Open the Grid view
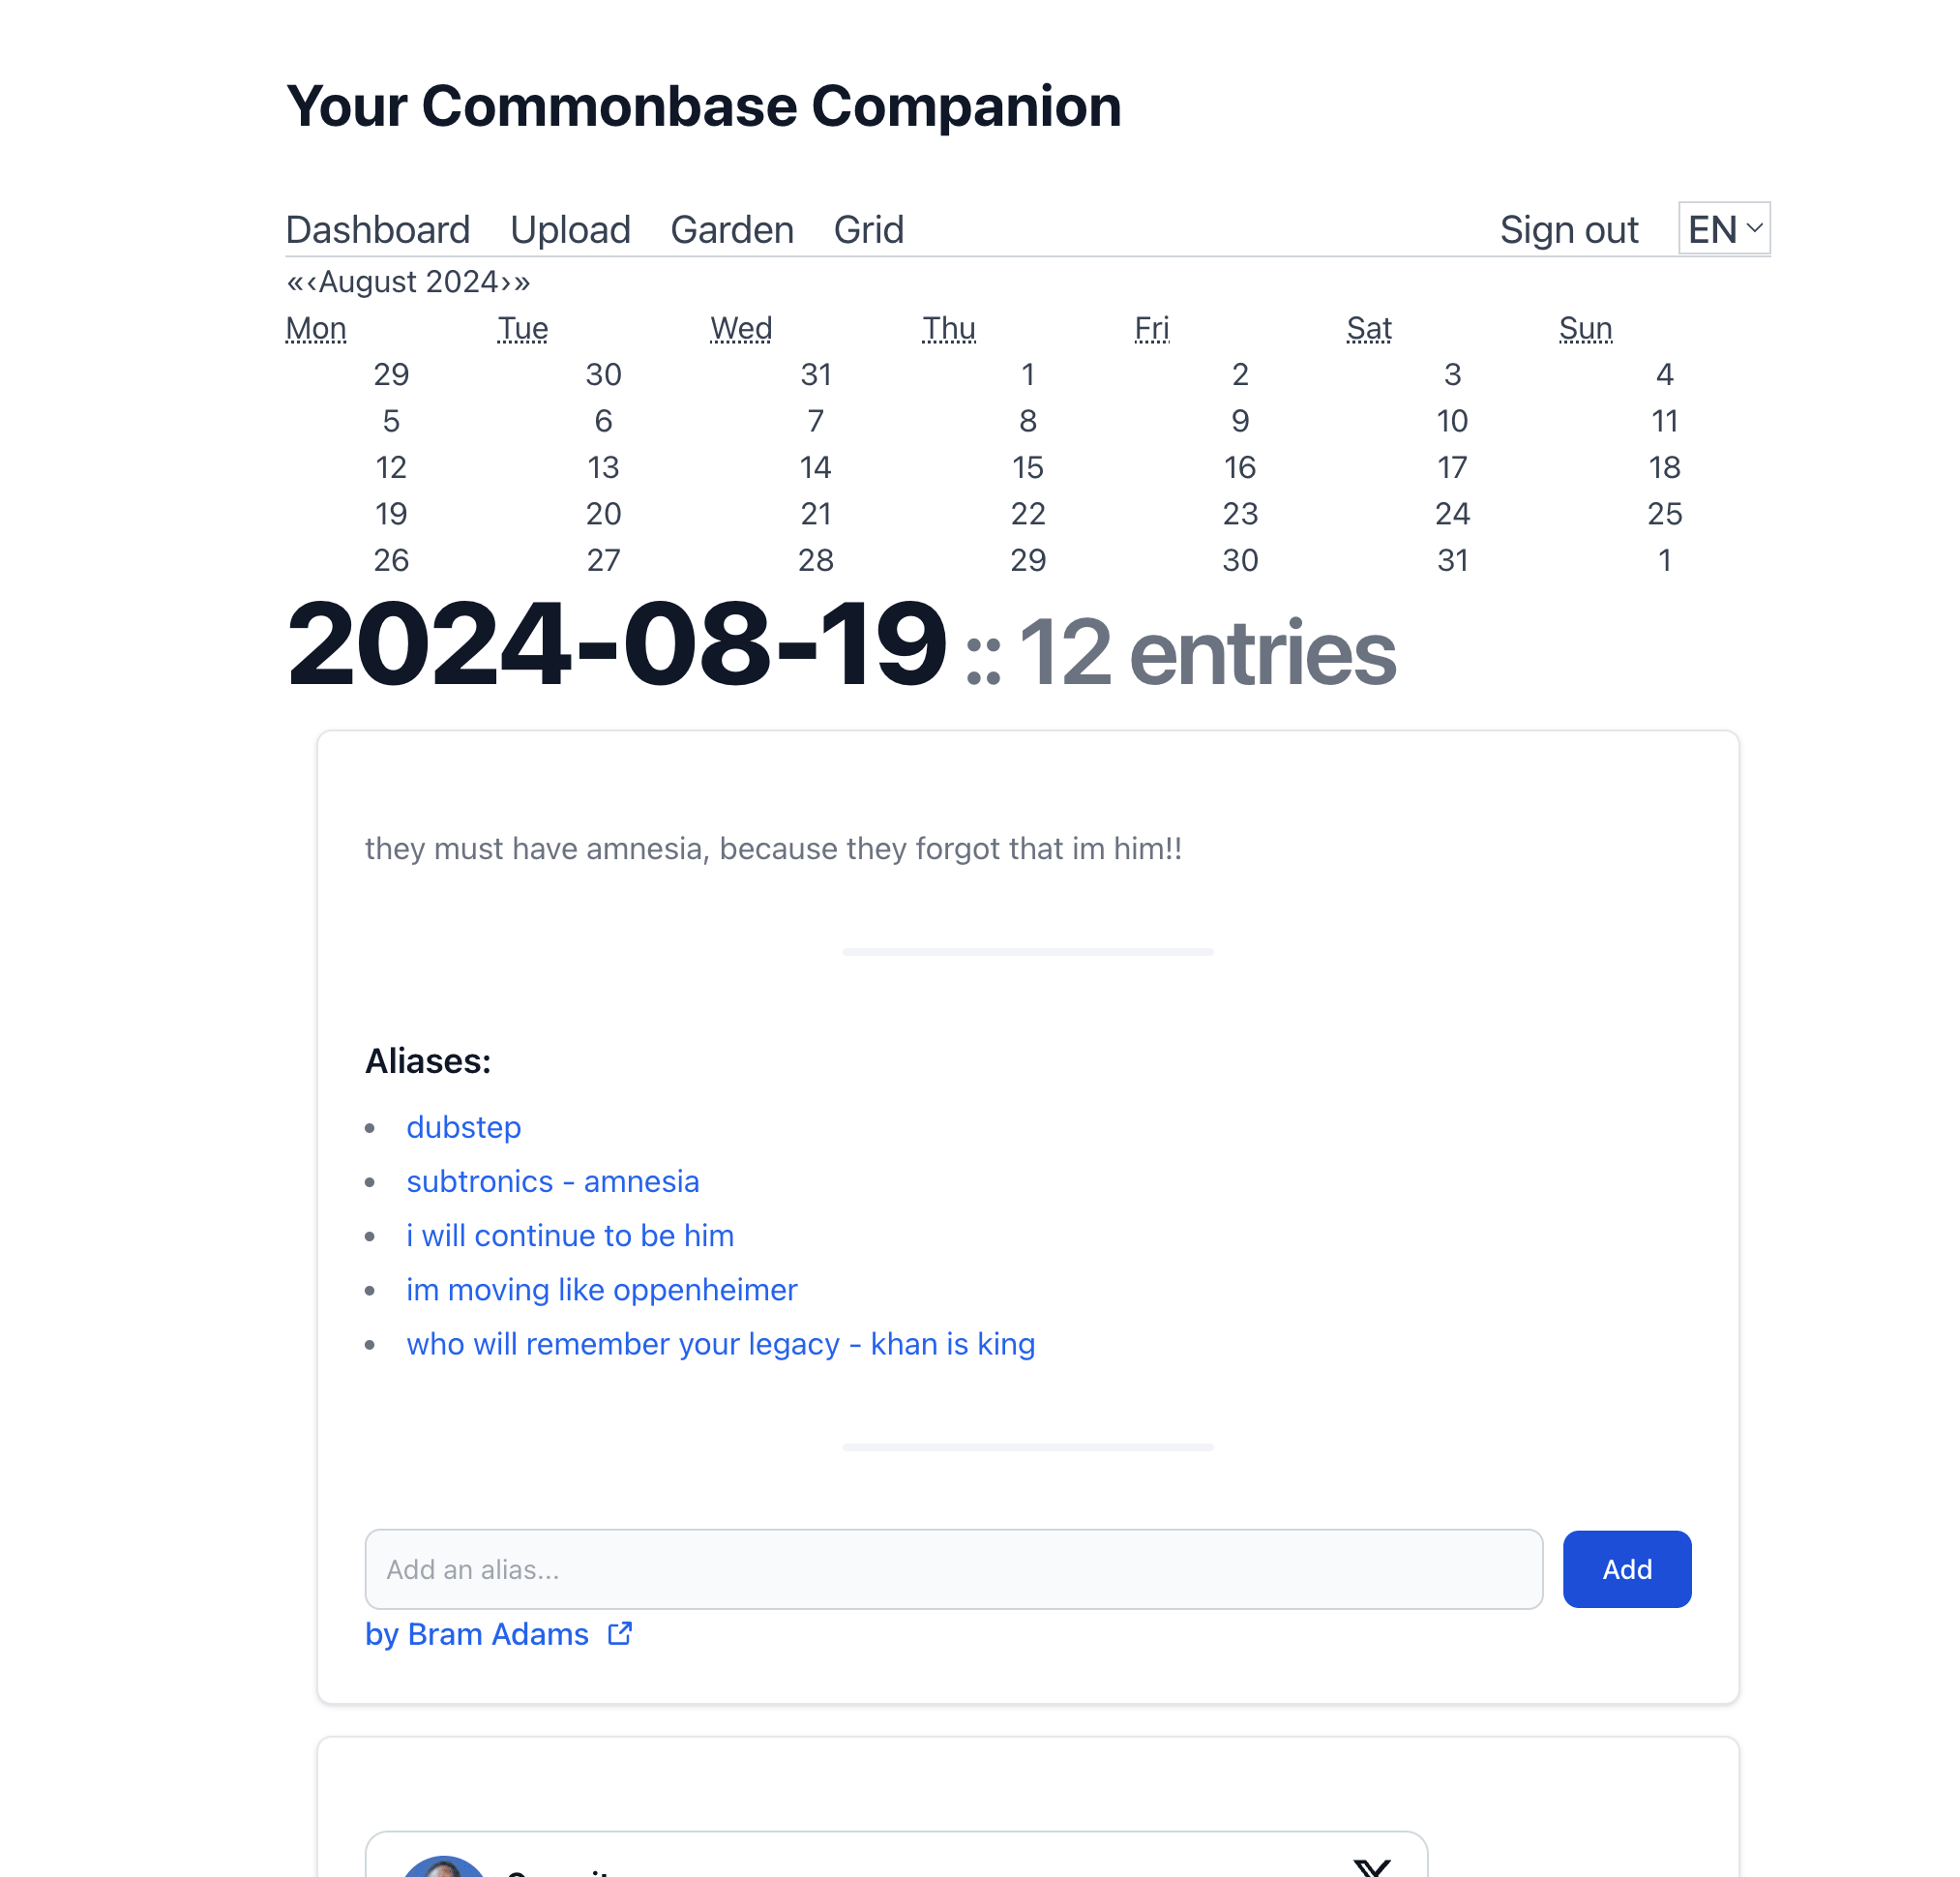Screen dimensions: 1960x1877 click(x=868, y=230)
